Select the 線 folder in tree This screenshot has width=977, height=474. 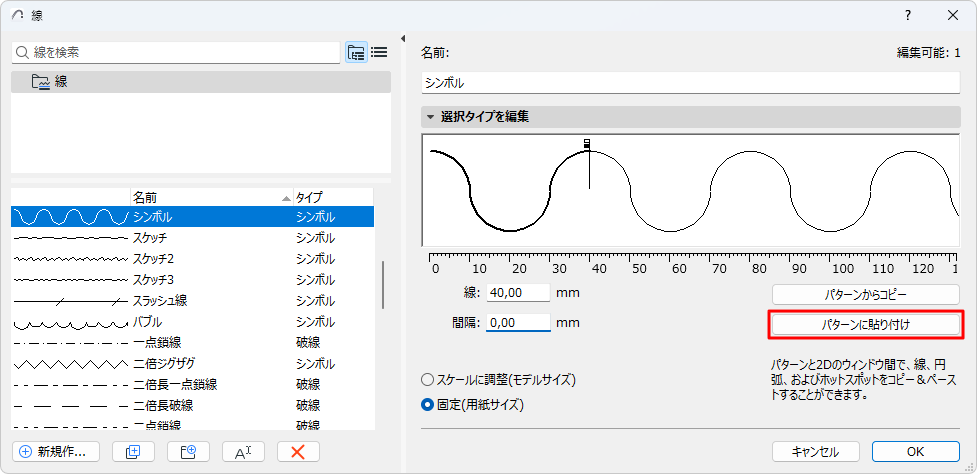(201, 82)
